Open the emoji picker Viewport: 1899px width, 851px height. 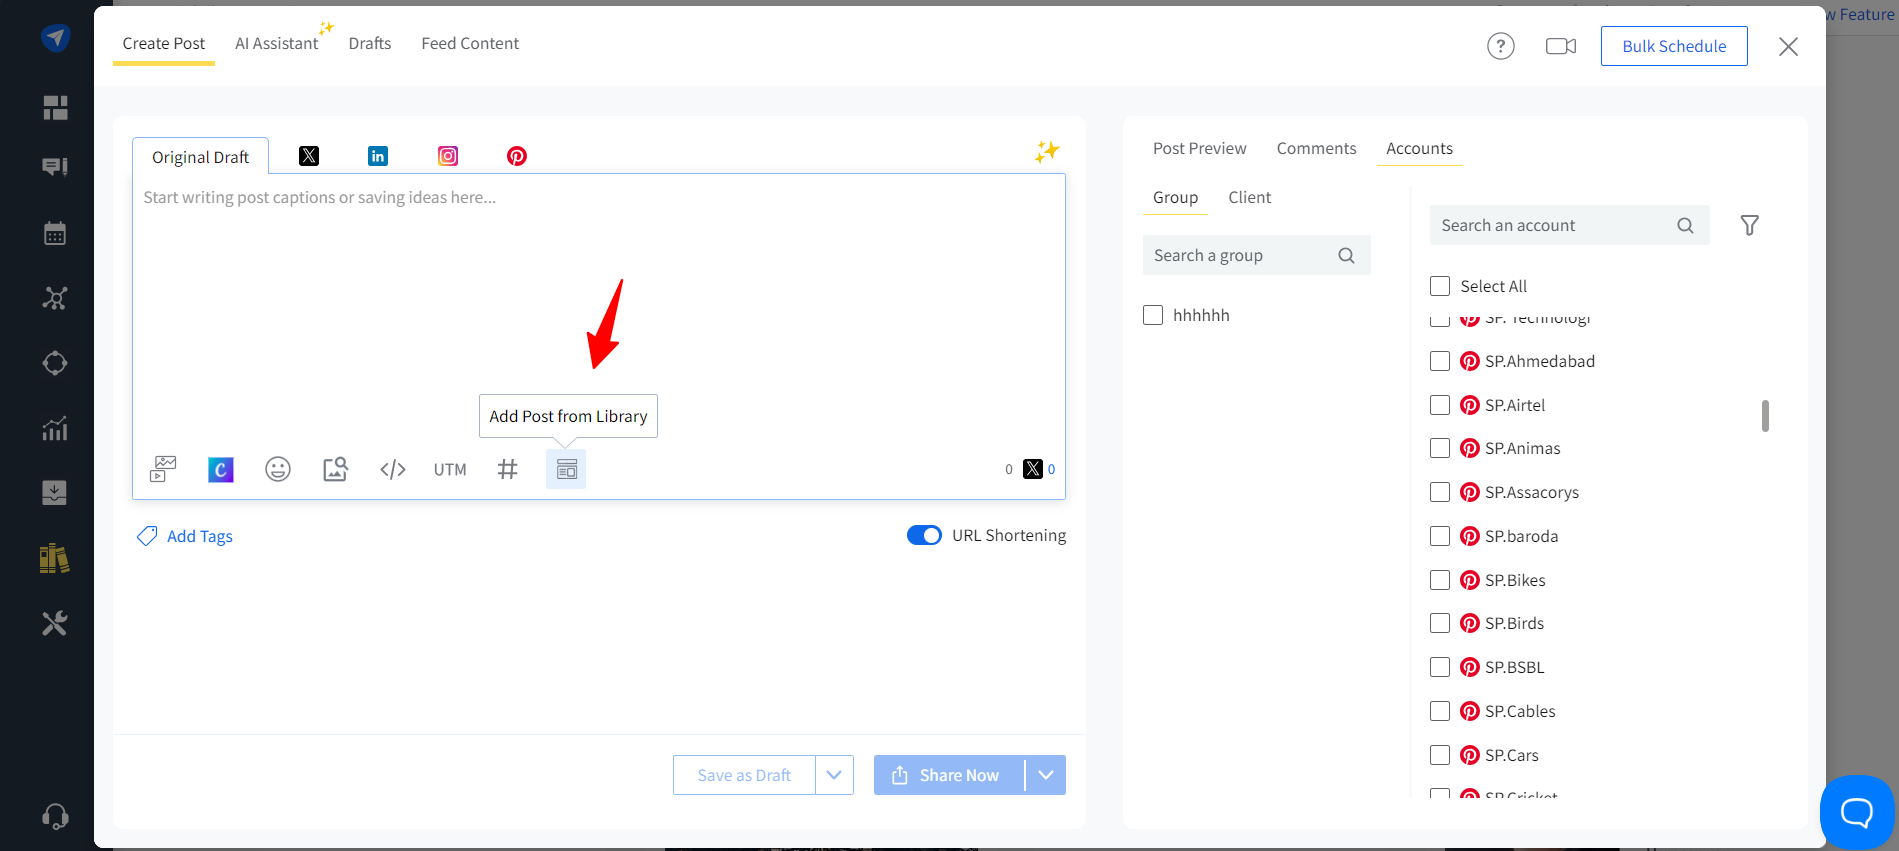coord(278,469)
